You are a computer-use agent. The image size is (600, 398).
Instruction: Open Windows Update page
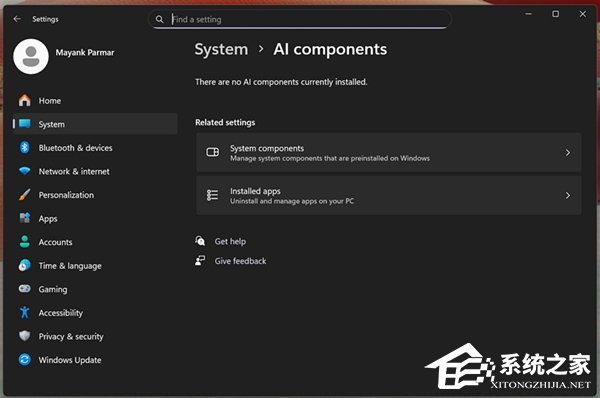pyautogui.click(x=95, y=360)
